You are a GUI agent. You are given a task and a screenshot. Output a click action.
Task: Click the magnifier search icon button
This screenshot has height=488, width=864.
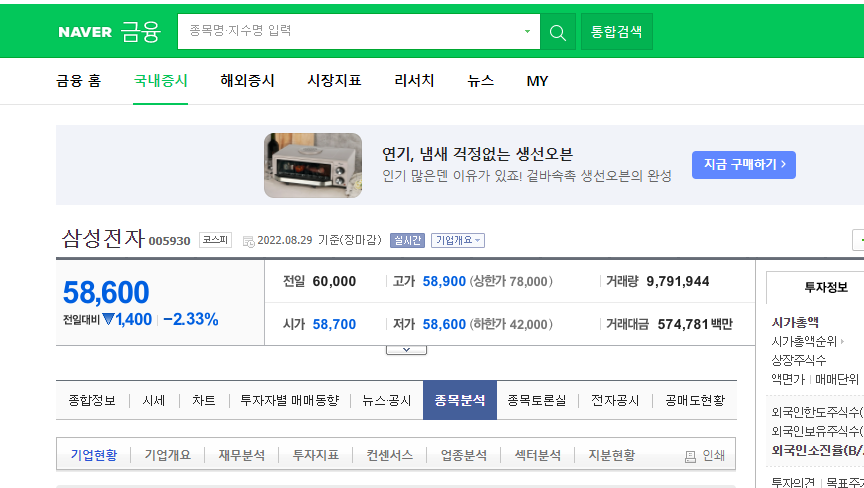558,32
